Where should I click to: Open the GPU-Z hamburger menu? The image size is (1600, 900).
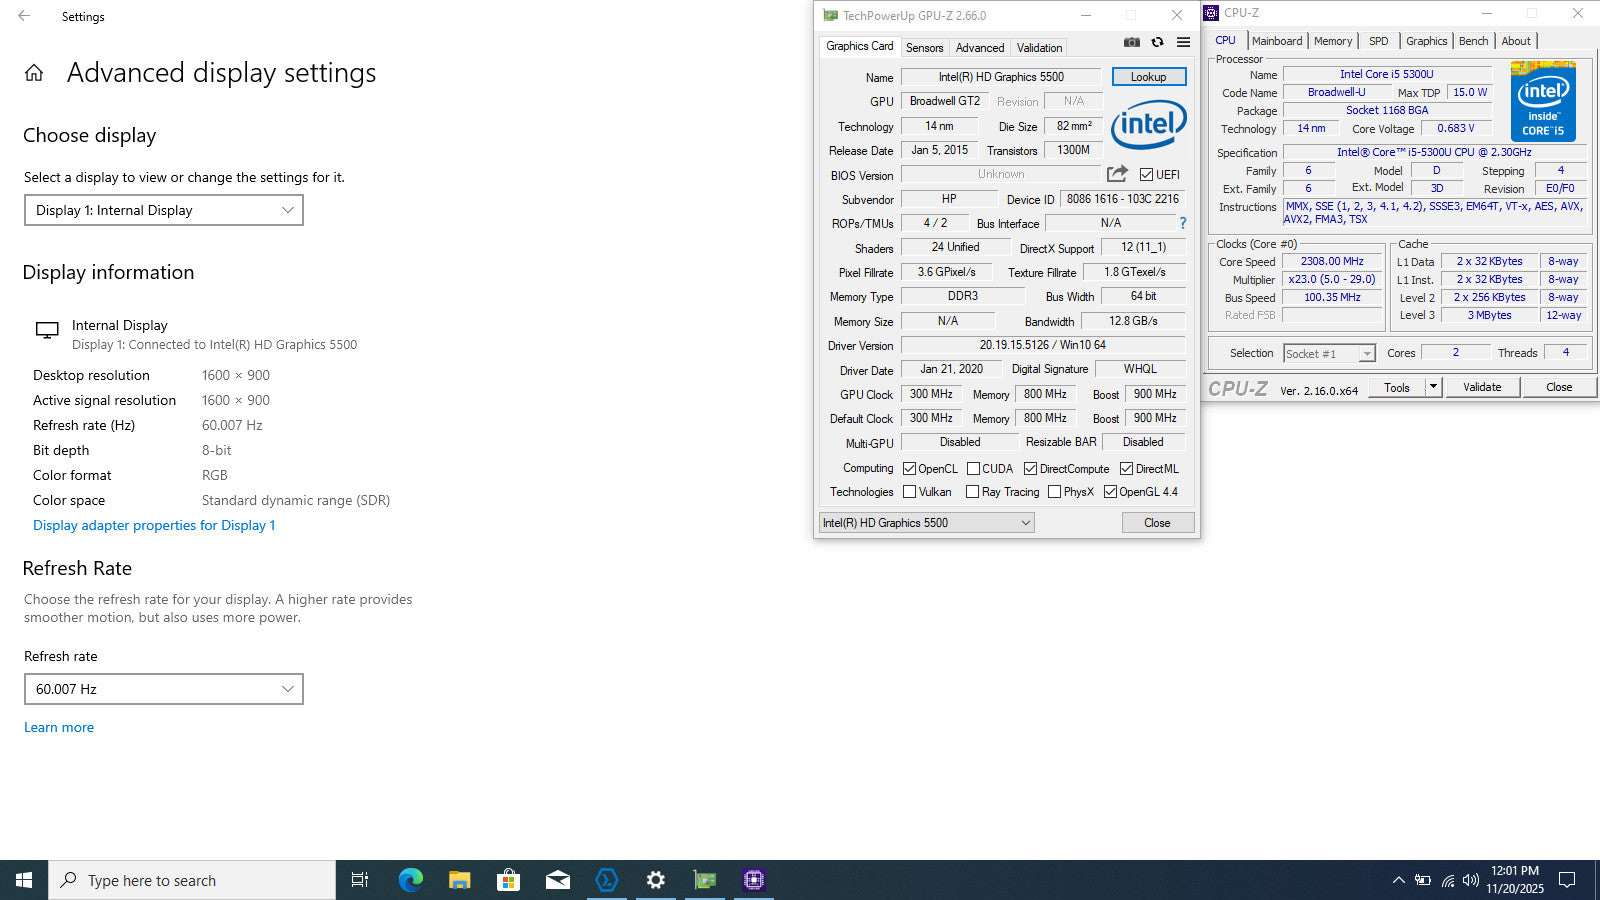click(x=1183, y=42)
